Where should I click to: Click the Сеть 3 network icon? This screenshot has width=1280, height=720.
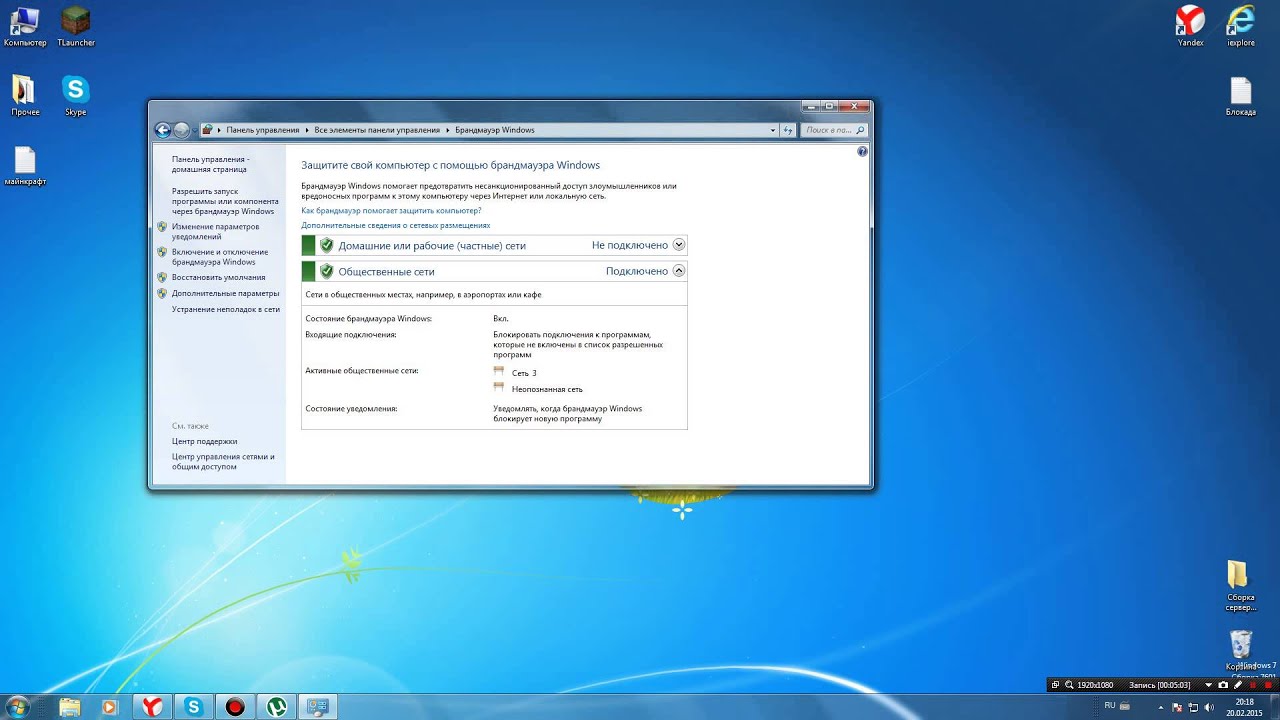499,371
